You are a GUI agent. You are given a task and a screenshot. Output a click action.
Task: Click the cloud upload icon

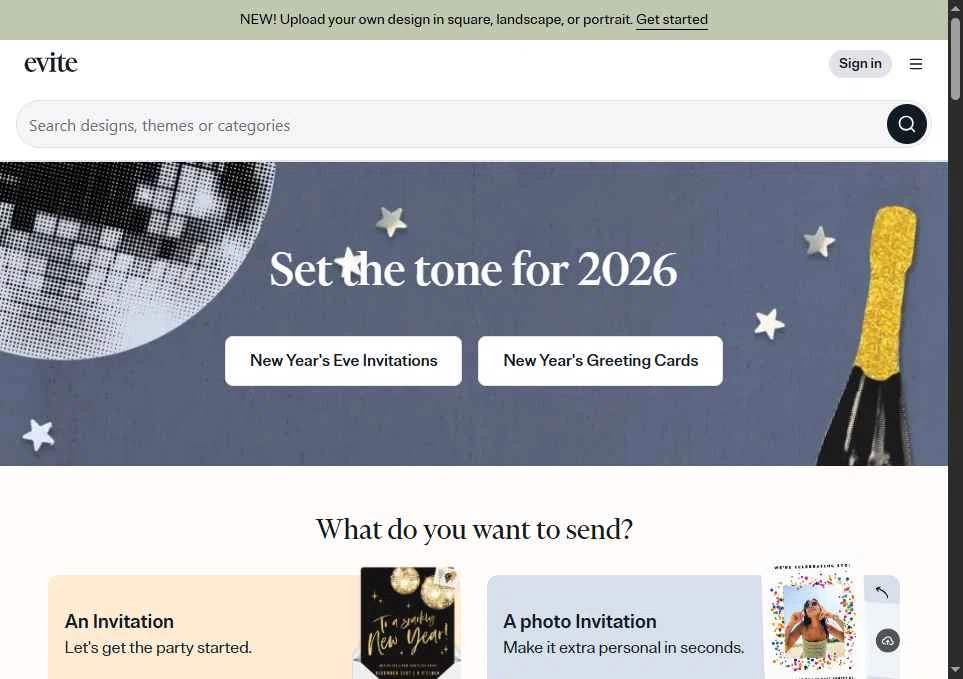[x=887, y=640]
